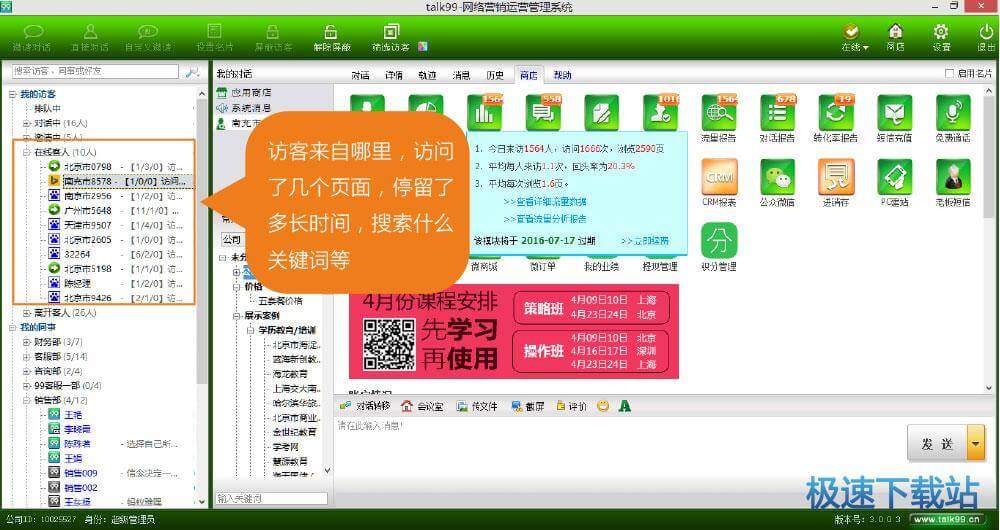Expand the 财务部 (3/7) department
The image size is (1000, 530).
pos(27,342)
